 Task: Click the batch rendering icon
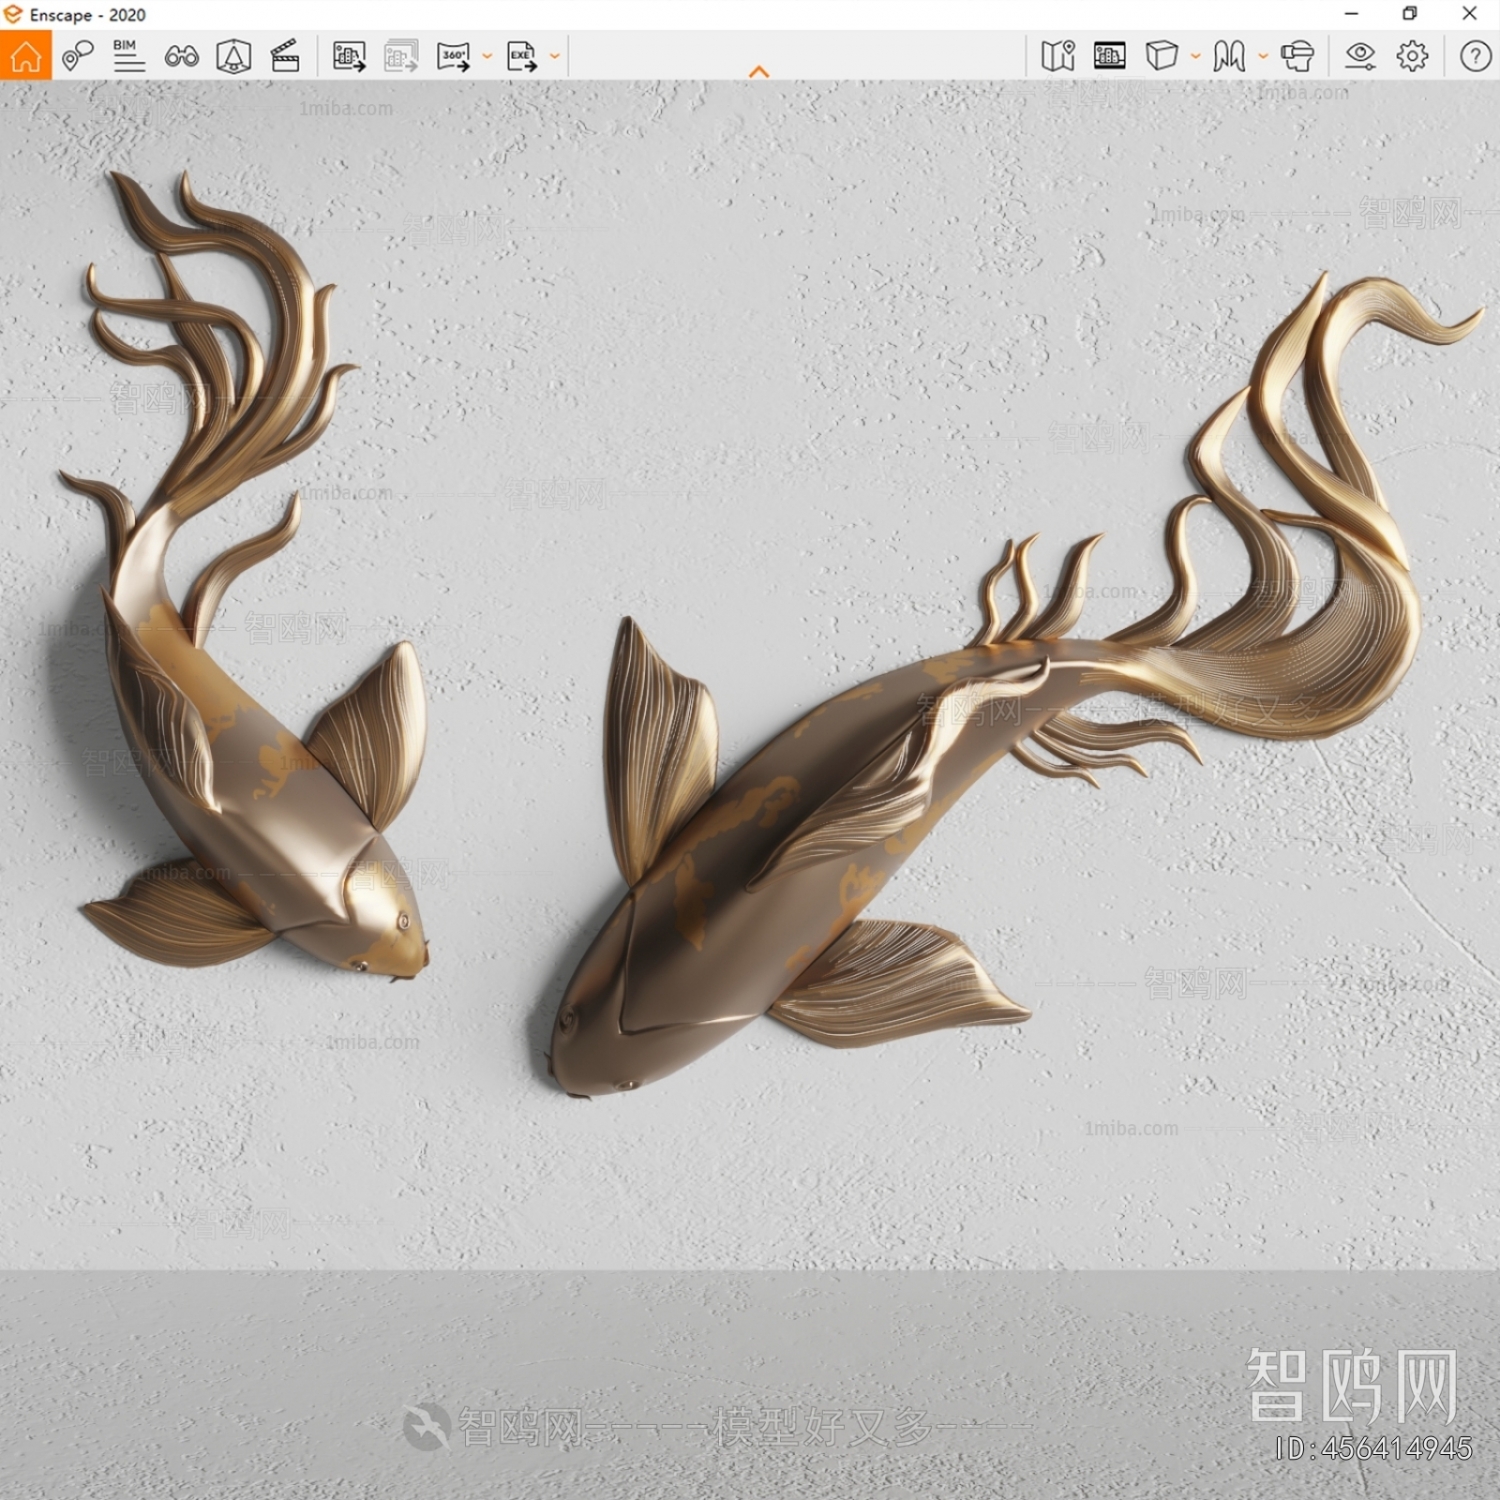pos(401,56)
